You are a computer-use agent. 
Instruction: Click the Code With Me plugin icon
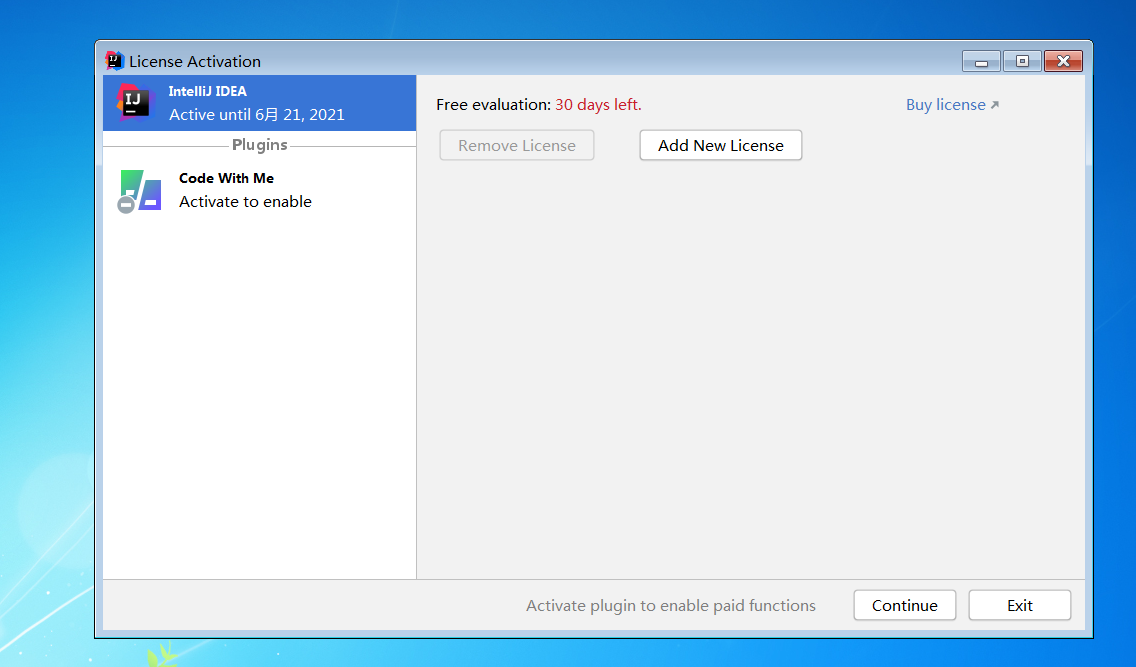coord(139,191)
